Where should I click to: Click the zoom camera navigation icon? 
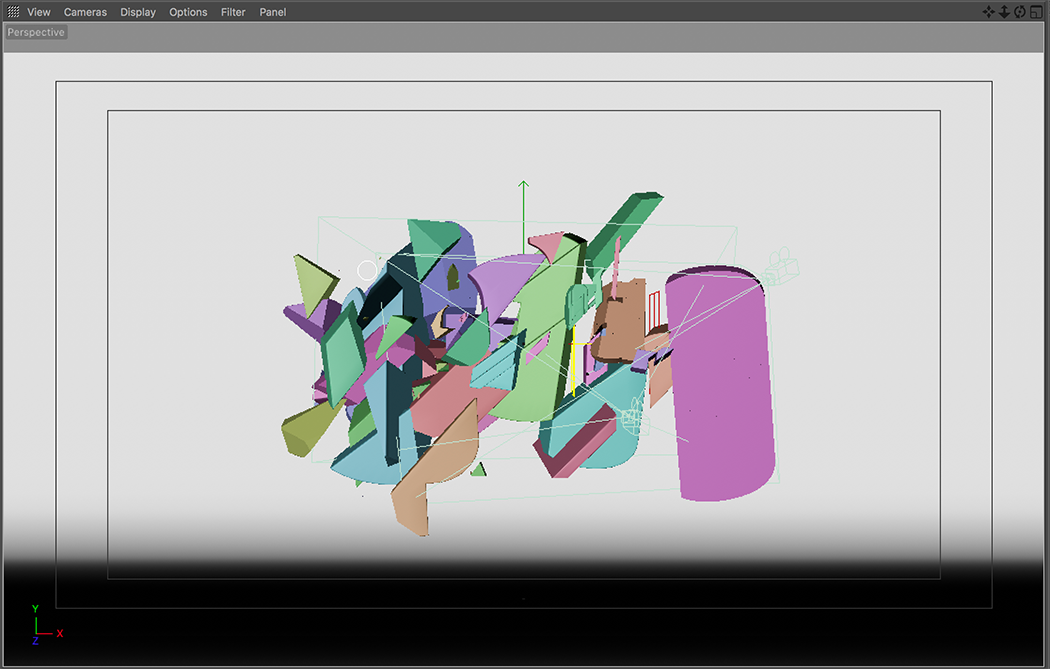(x=1004, y=12)
